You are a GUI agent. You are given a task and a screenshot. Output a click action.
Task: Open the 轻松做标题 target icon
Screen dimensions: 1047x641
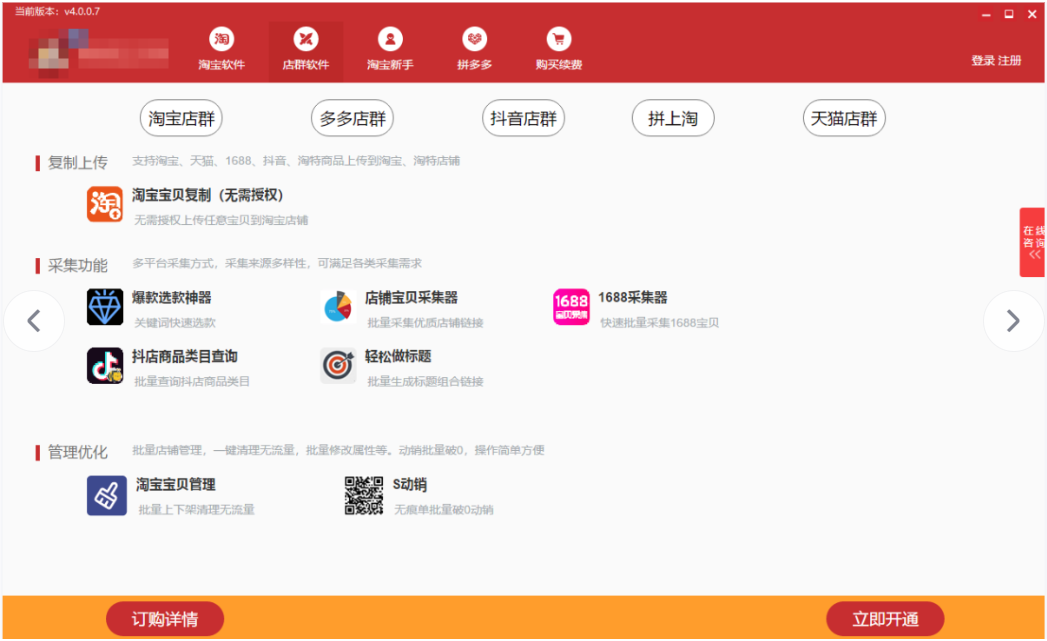click(x=338, y=366)
